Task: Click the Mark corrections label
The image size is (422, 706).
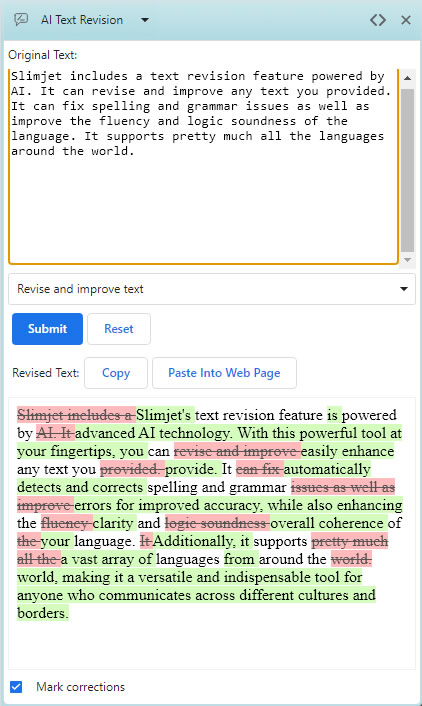Action: 81,687
